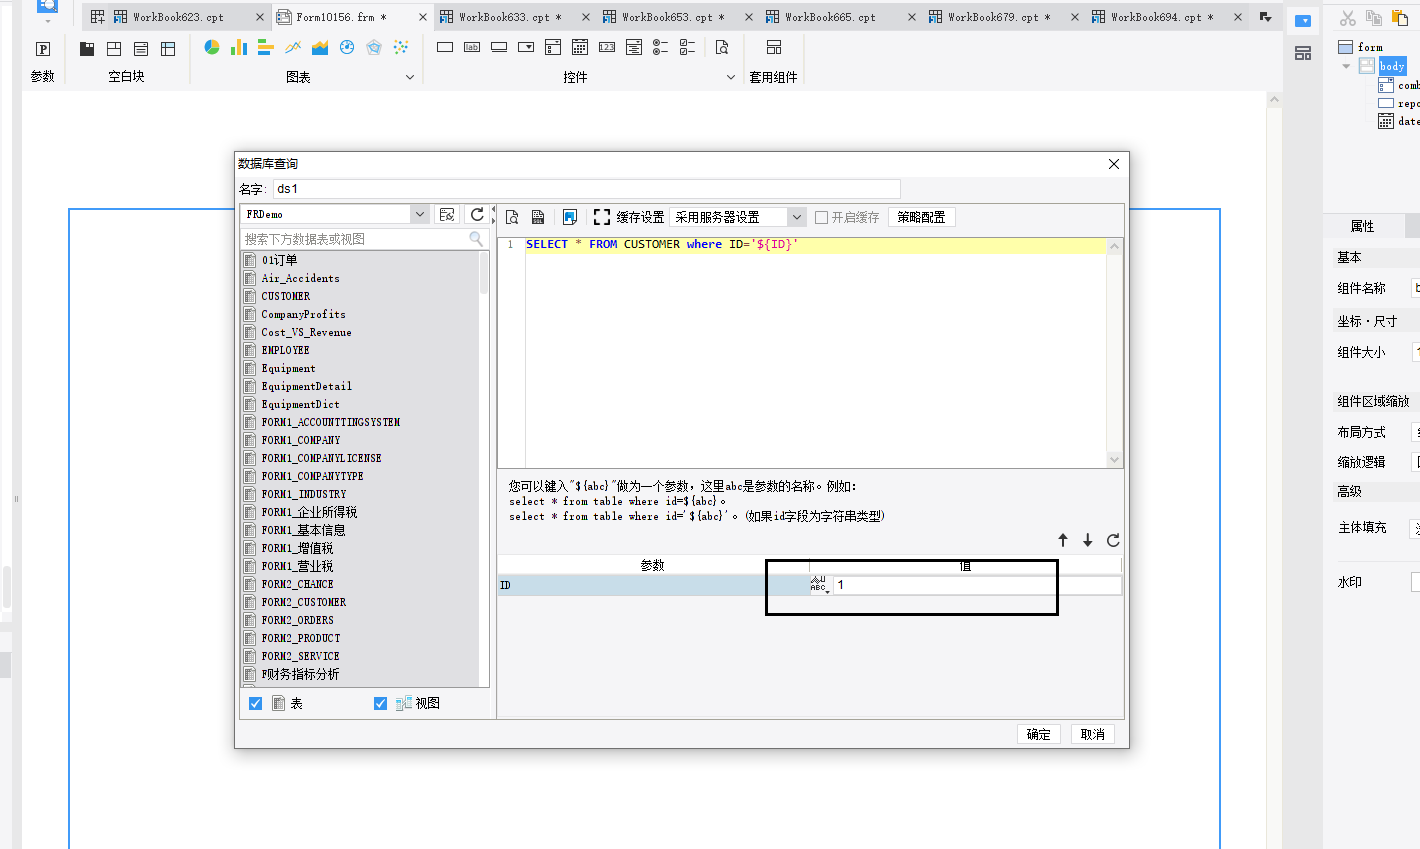The image size is (1420, 849).
Task: Insert the drop-down box widget icon
Action: tap(526, 47)
